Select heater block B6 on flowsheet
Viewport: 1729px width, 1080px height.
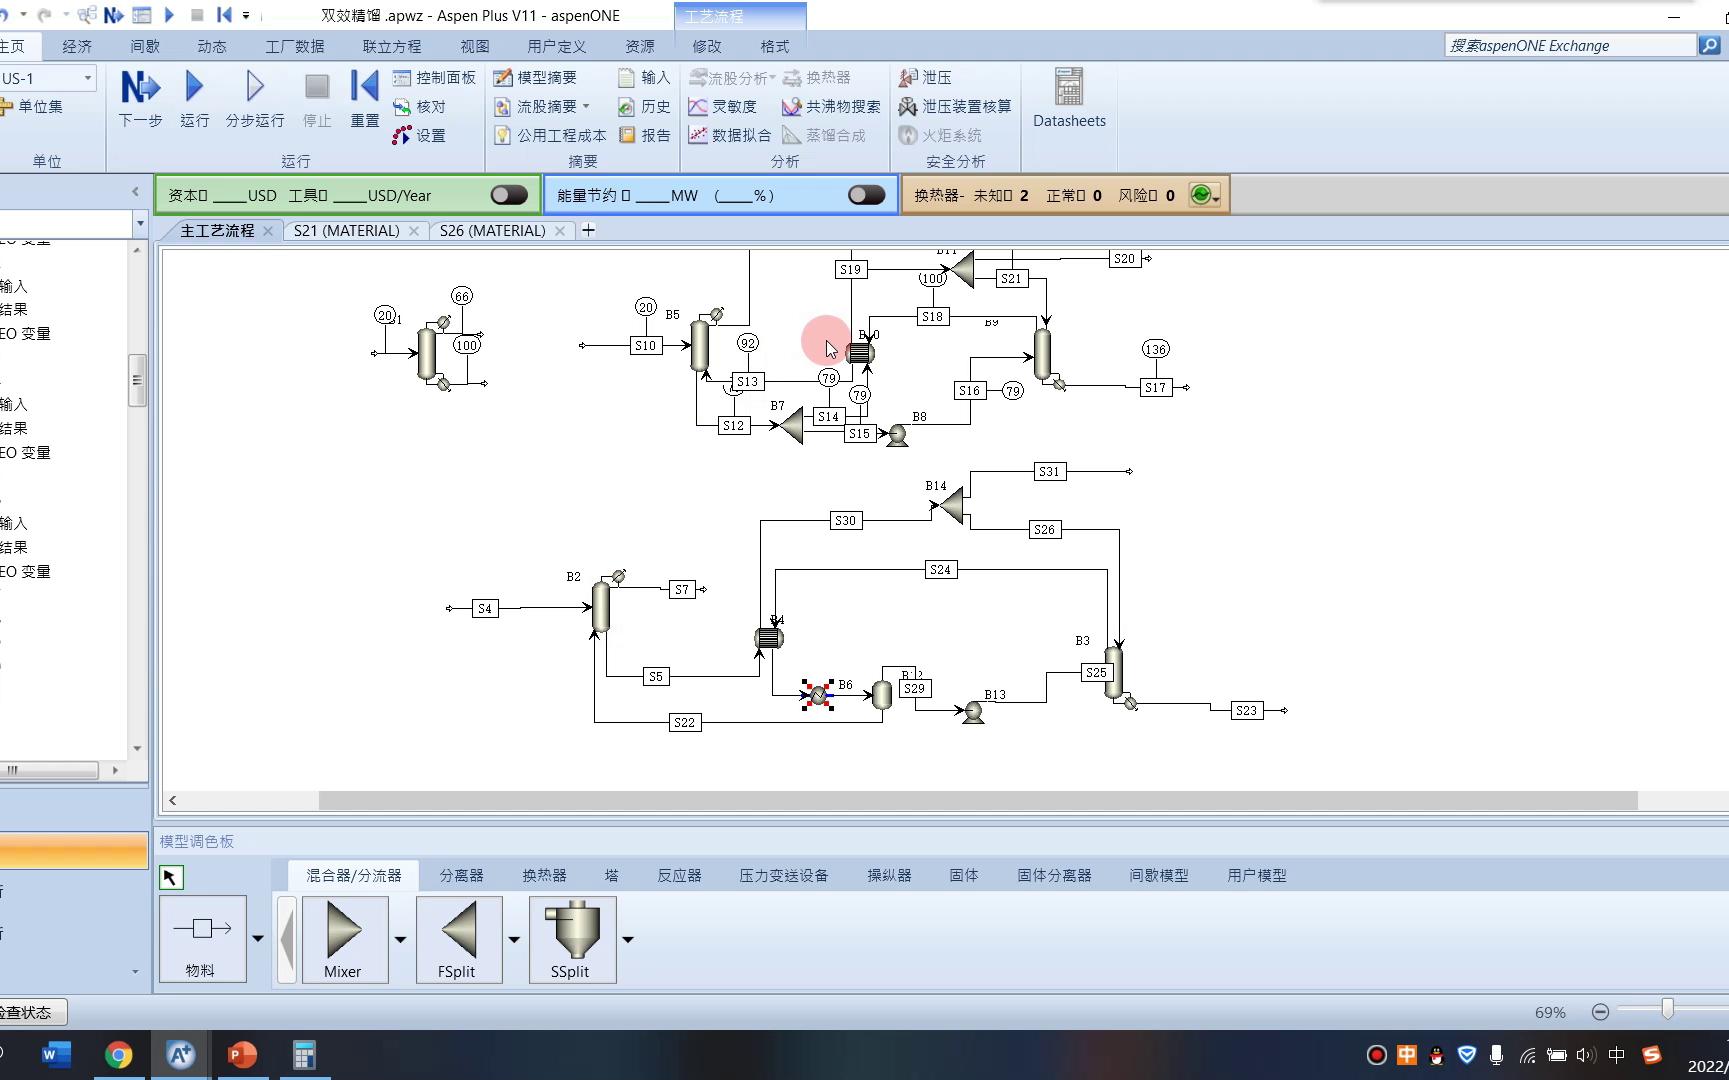click(817, 694)
